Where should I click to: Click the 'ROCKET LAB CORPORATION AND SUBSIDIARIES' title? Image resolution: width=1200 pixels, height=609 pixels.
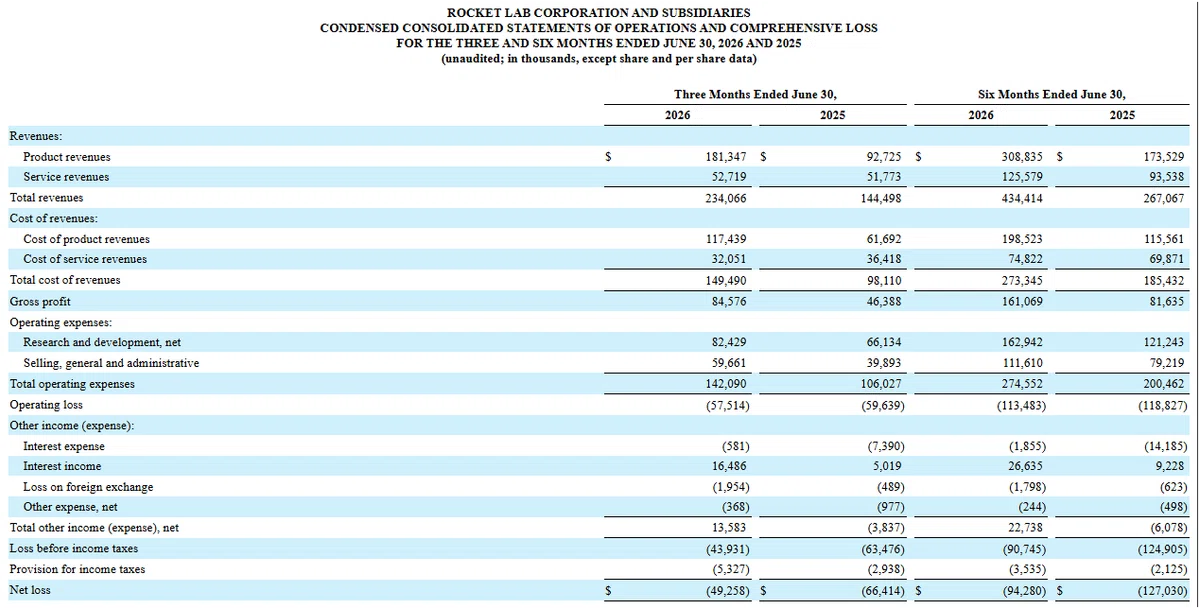598,12
